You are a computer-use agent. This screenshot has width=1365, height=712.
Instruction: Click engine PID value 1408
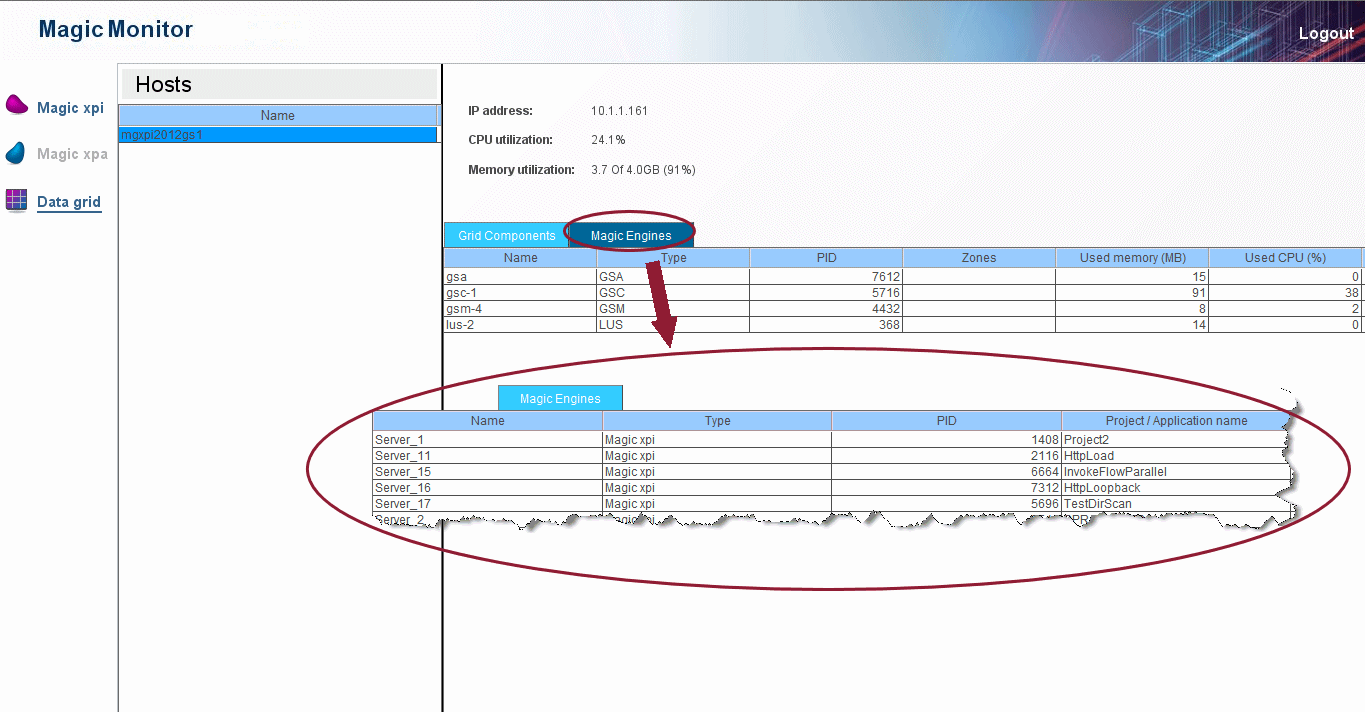(1043, 439)
